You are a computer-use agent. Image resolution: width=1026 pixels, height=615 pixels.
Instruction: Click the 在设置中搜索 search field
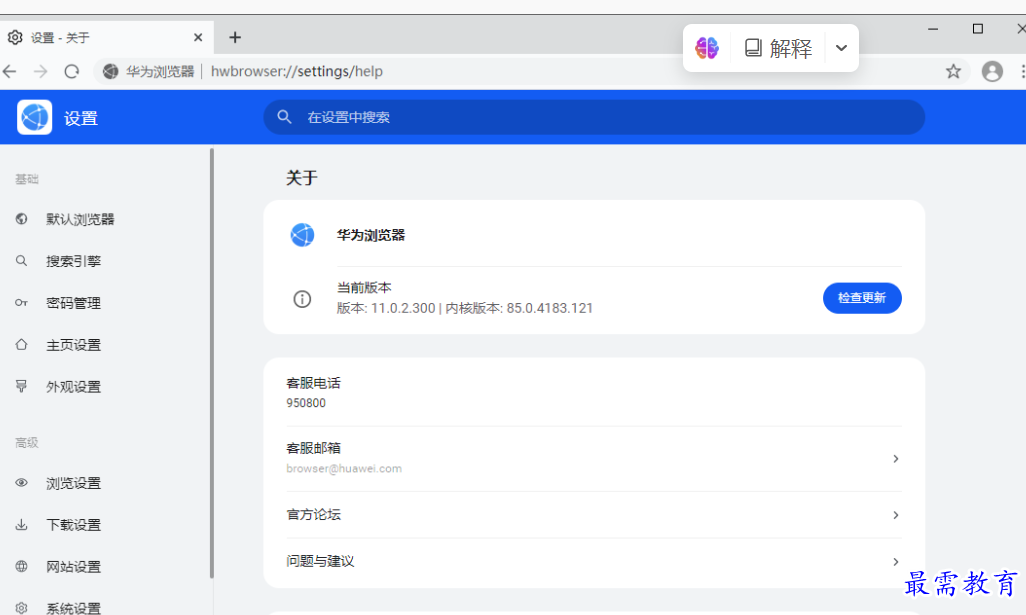pos(594,117)
